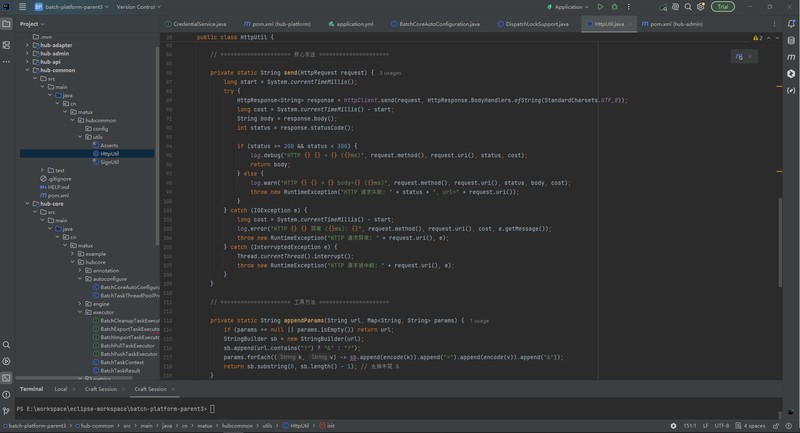Switch to pom.xml (hub-platform) tab

[x=278, y=24]
